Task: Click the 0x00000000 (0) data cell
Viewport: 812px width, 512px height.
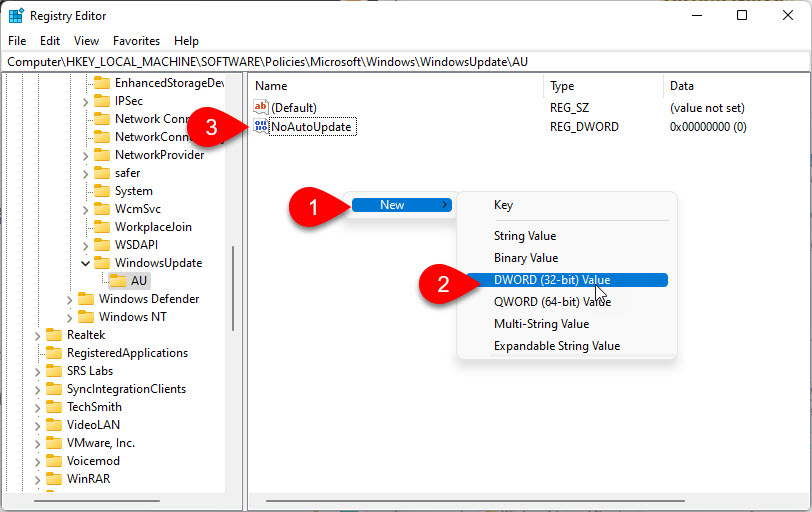Action: pos(708,127)
